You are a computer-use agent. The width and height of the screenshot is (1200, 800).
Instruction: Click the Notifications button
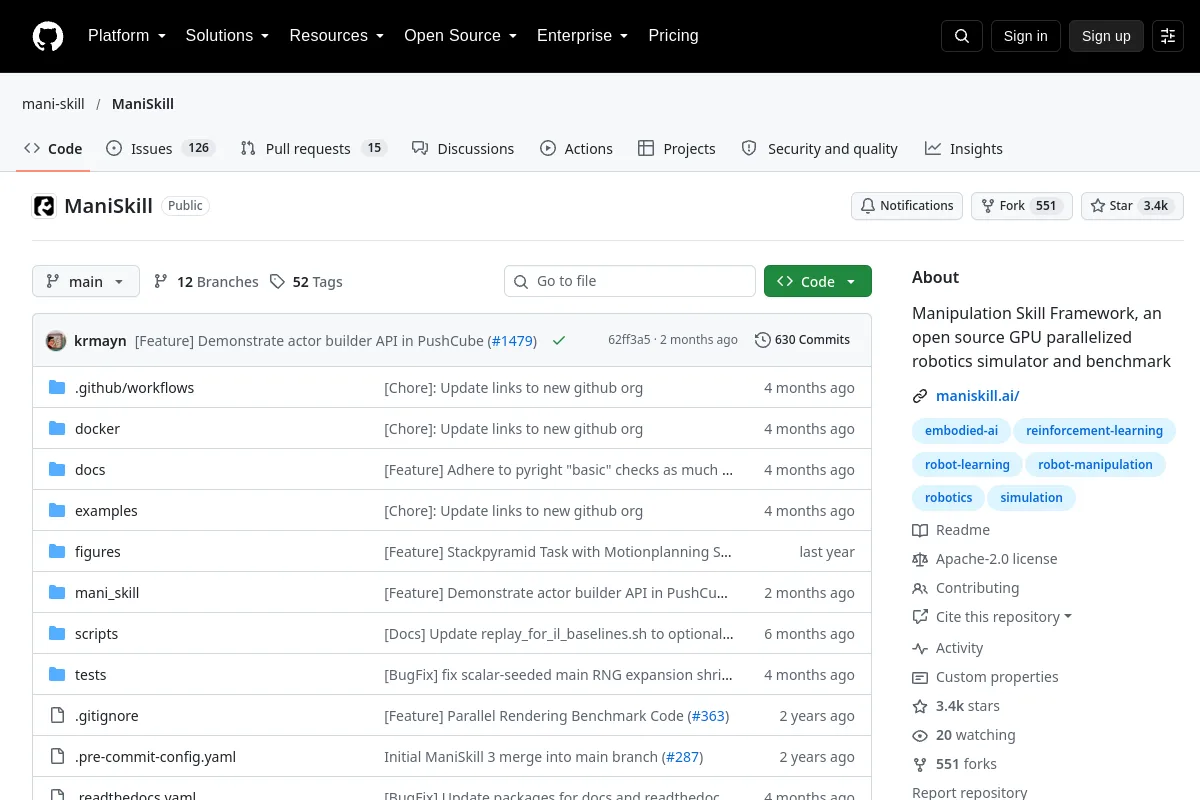coord(907,206)
